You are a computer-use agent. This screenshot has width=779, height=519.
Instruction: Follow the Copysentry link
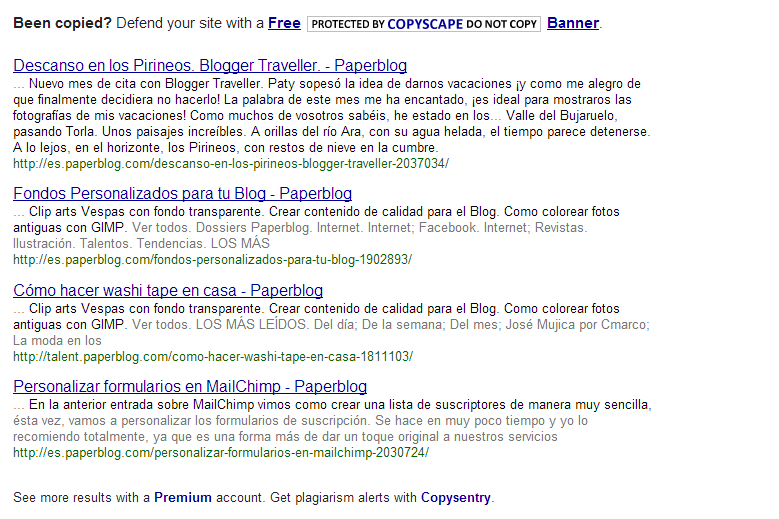click(x=456, y=497)
